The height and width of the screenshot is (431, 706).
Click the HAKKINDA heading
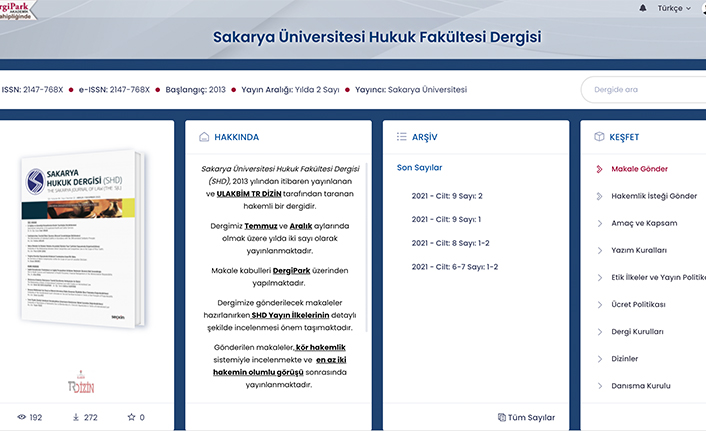(x=236, y=137)
